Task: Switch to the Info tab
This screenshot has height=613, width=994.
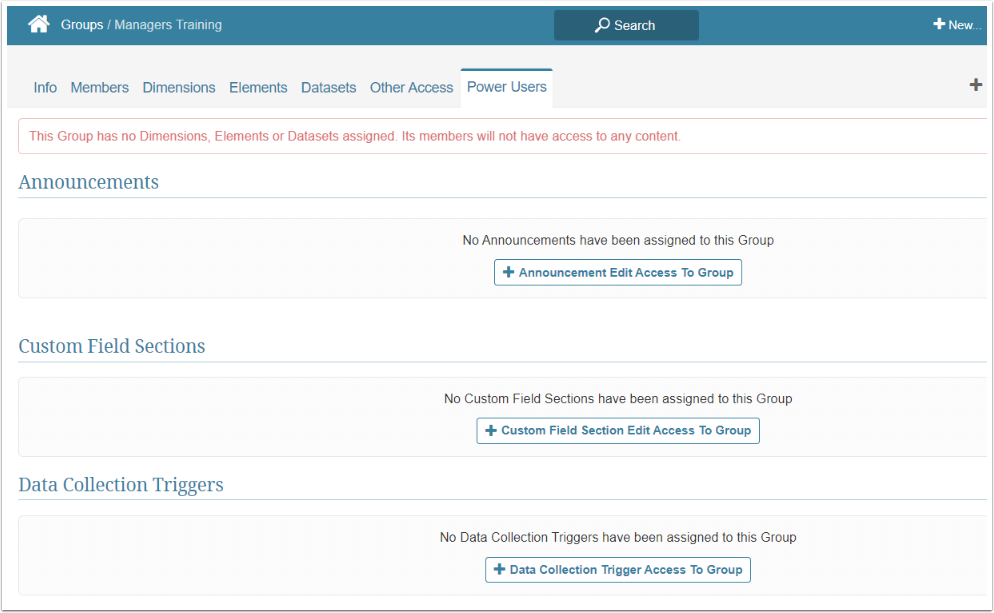Action: click(45, 87)
